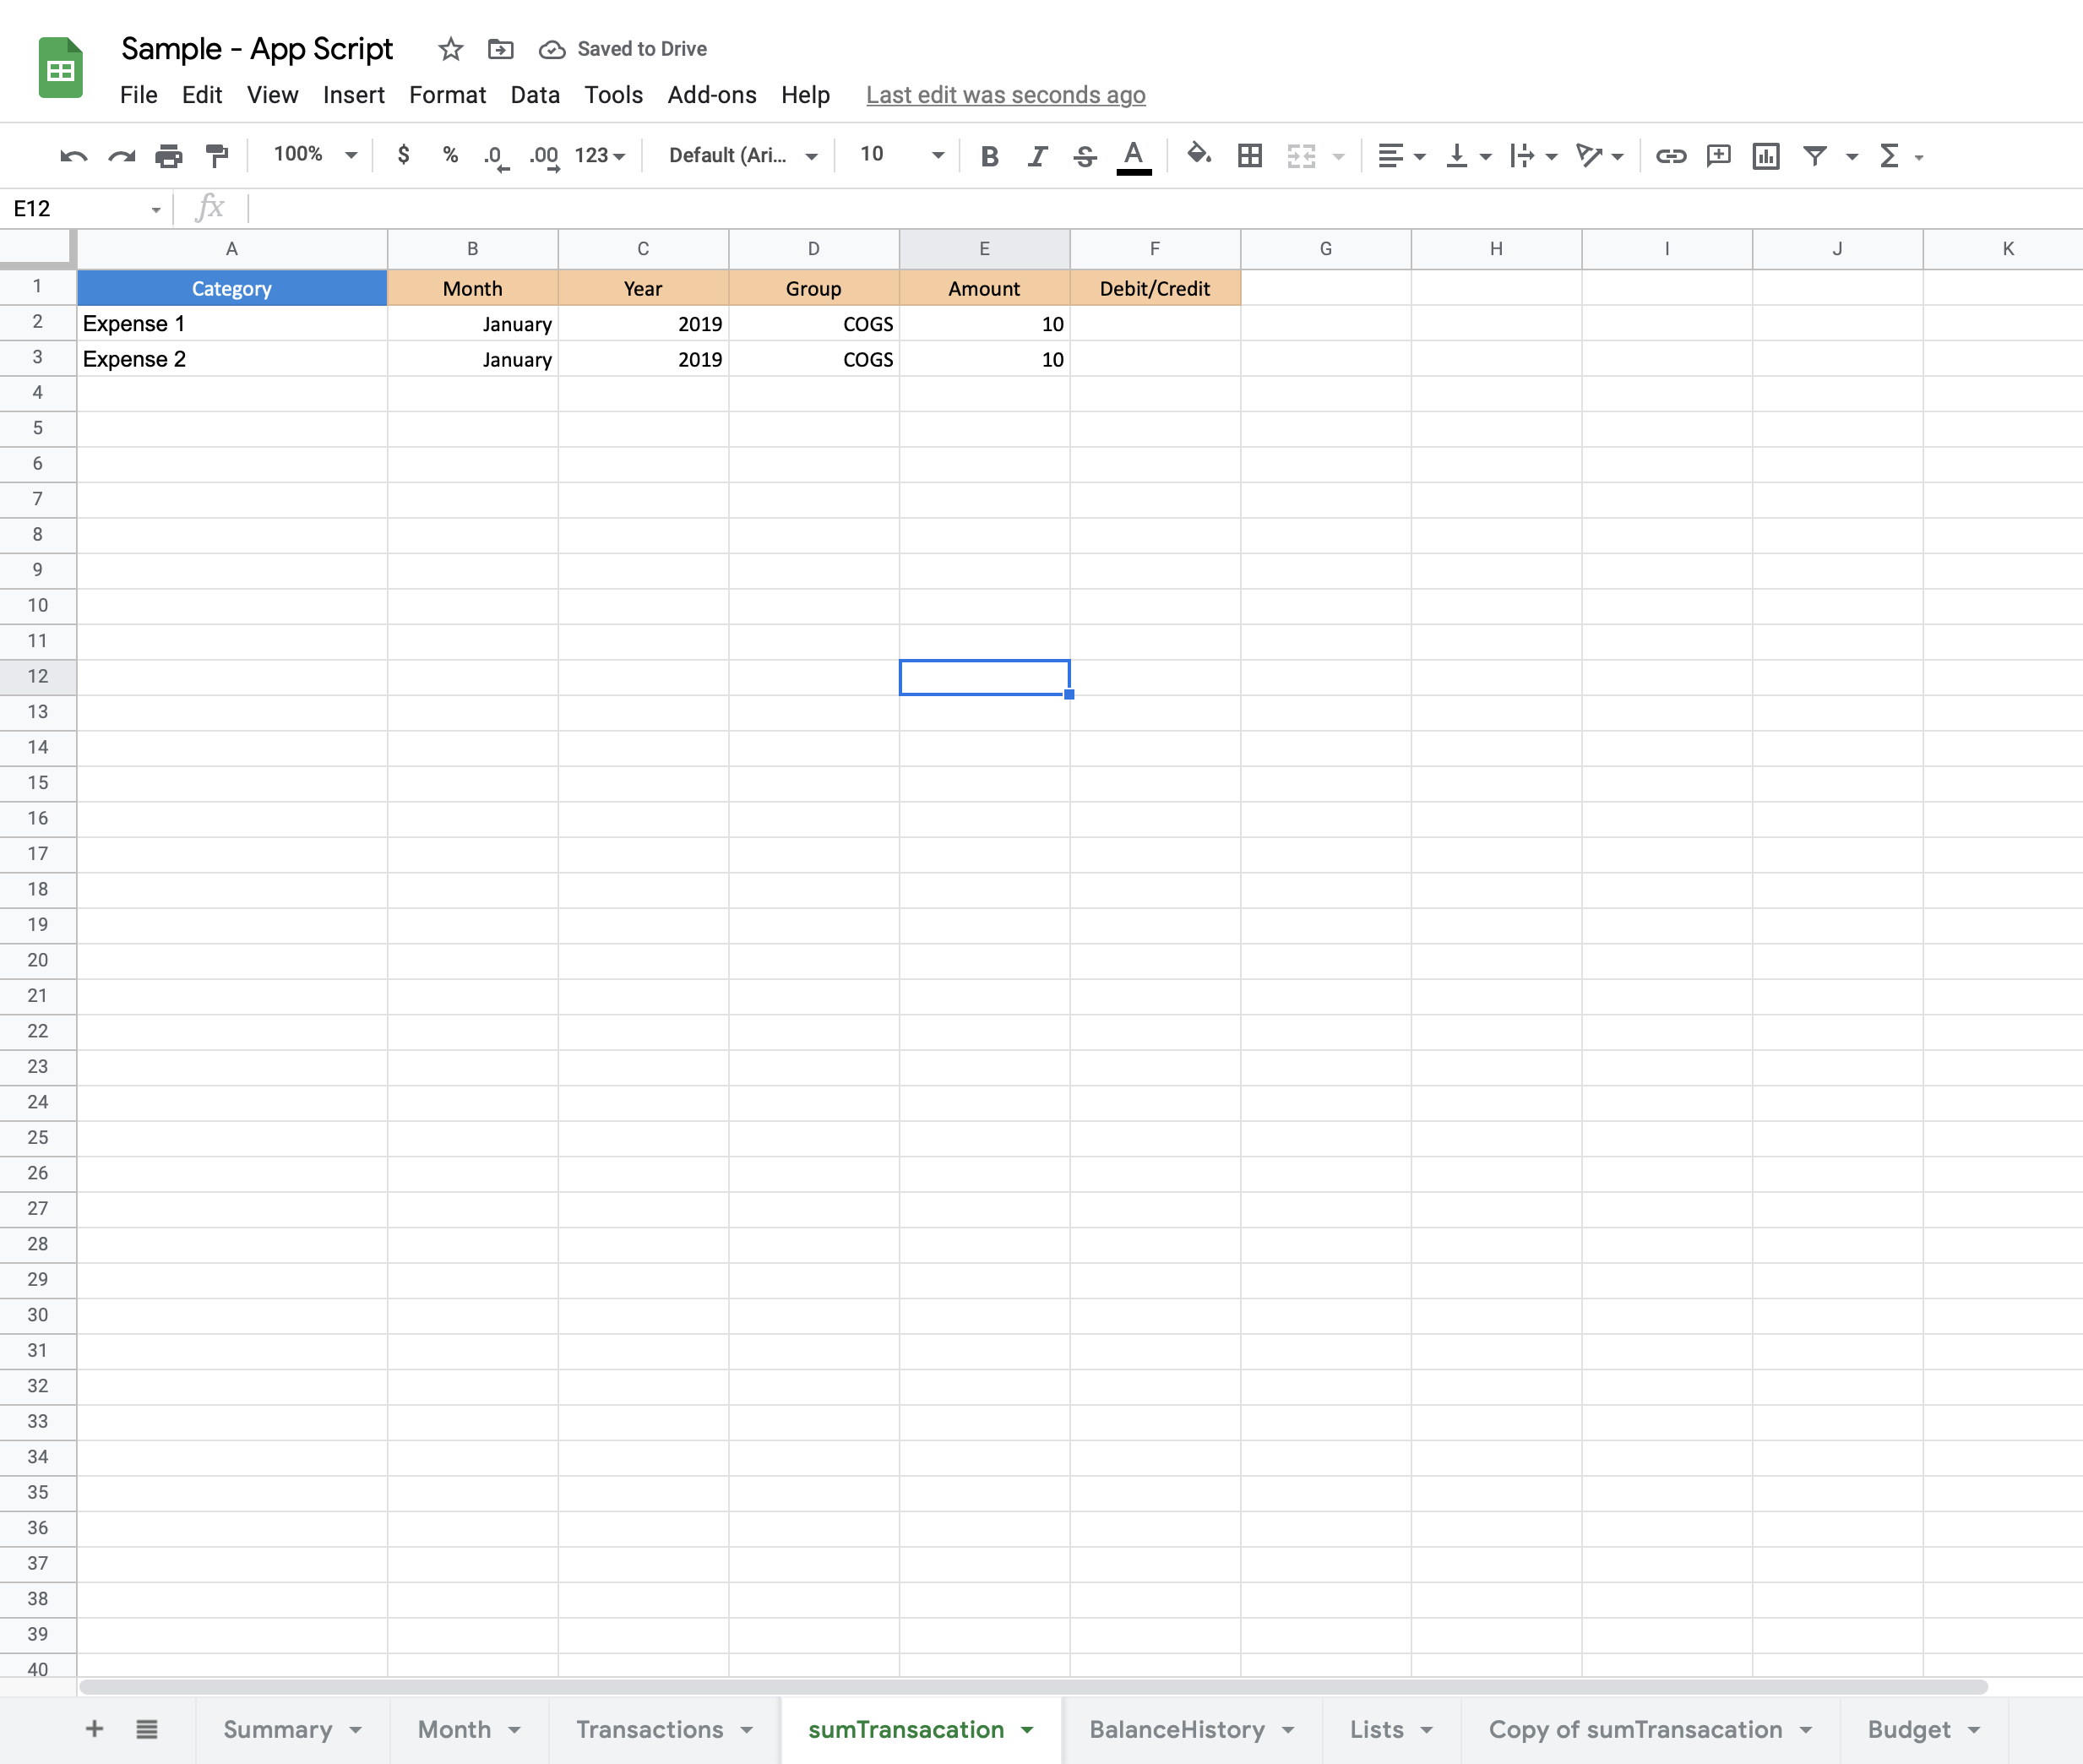Click the Borders icon in toolbar
Image resolution: width=2083 pixels, height=1764 pixels.
tap(1248, 155)
